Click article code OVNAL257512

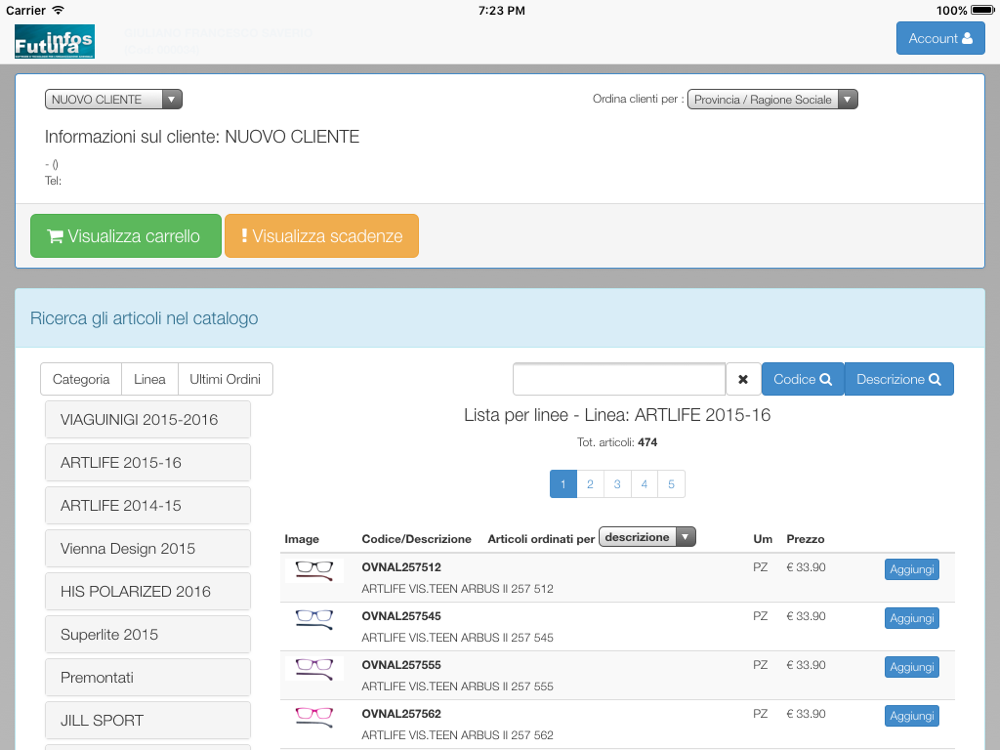[401, 567]
